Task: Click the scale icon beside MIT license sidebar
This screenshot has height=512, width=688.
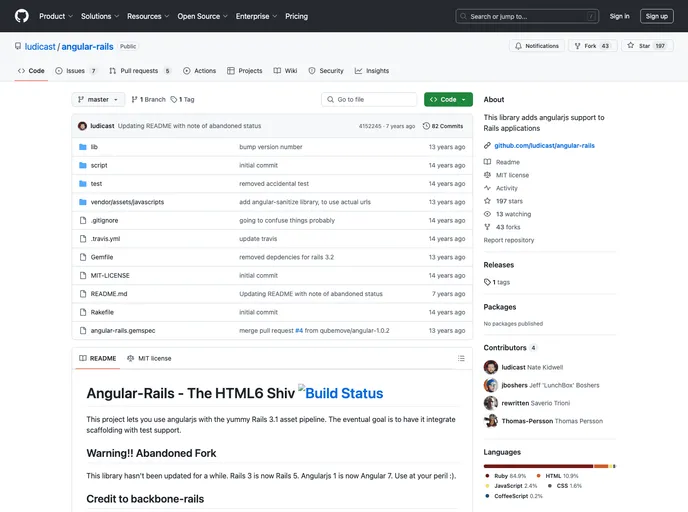Action: (x=487, y=175)
